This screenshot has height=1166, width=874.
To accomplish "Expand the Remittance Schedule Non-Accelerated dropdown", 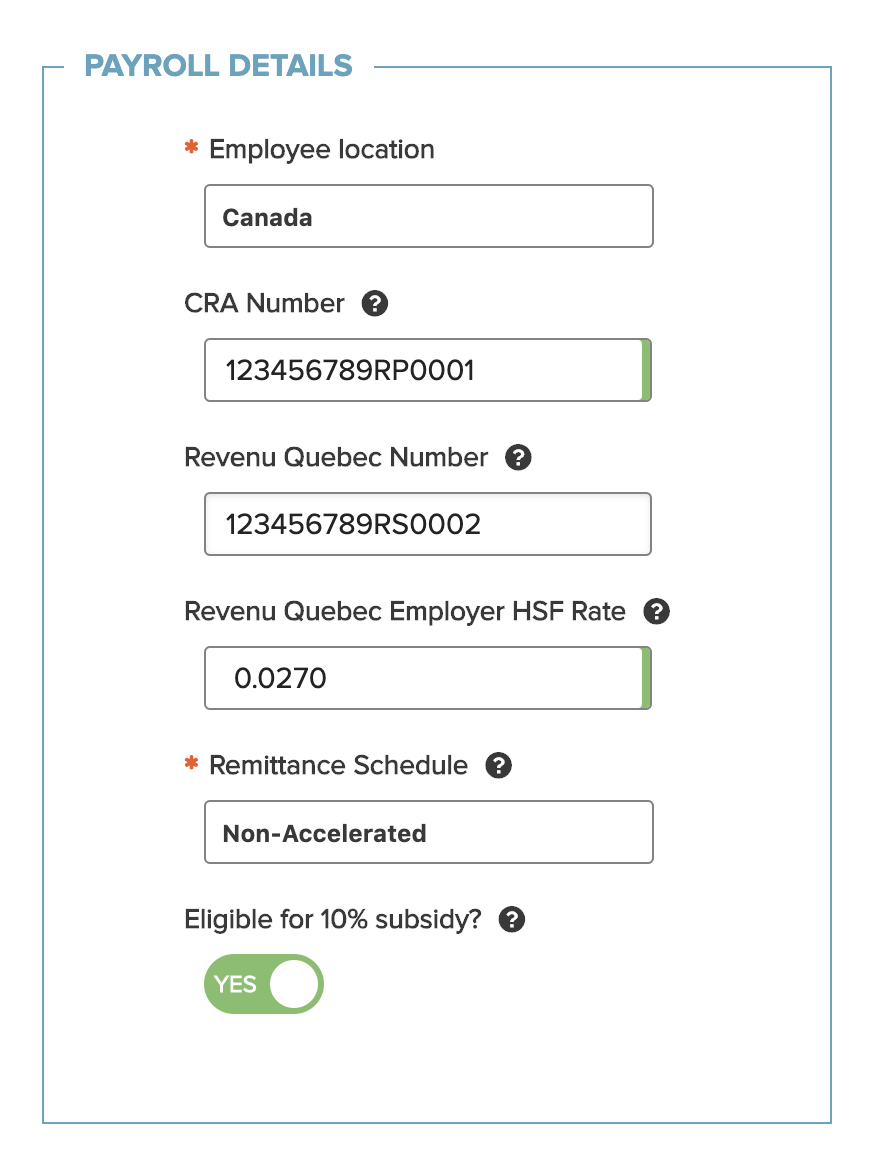I will [x=428, y=832].
